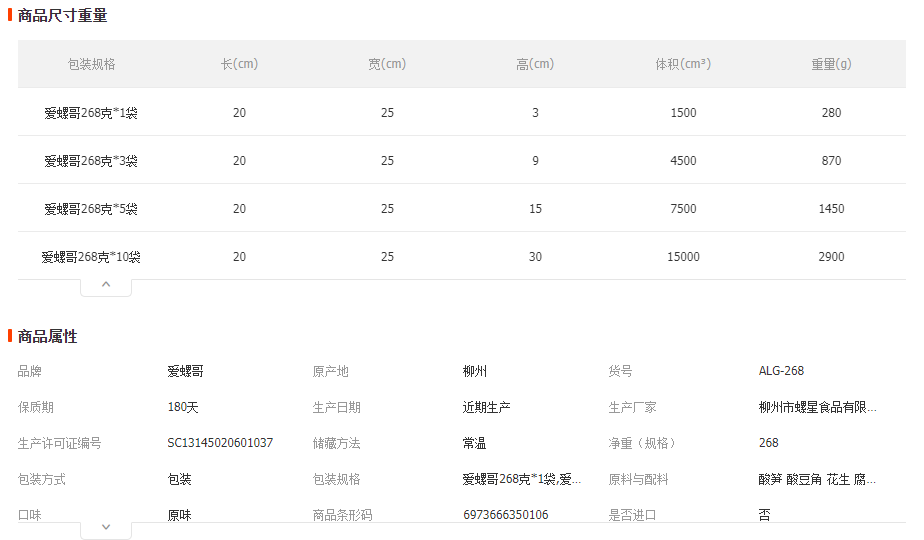Expand the product attributes section
The image size is (924, 540).
(106, 530)
